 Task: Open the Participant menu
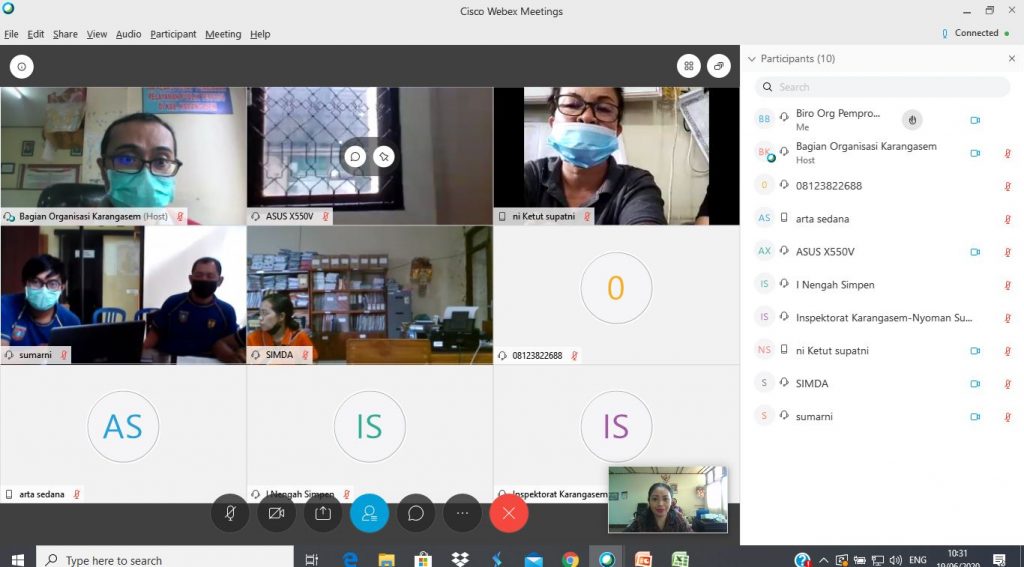point(173,34)
